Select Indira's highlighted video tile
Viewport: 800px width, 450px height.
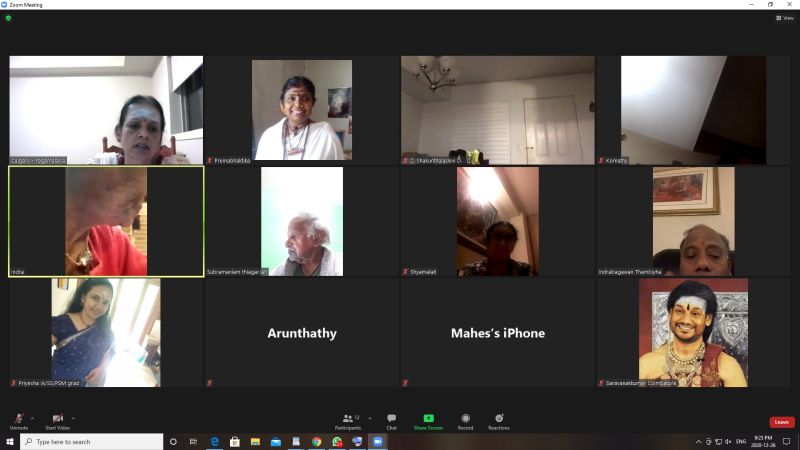tap(106, 221)
